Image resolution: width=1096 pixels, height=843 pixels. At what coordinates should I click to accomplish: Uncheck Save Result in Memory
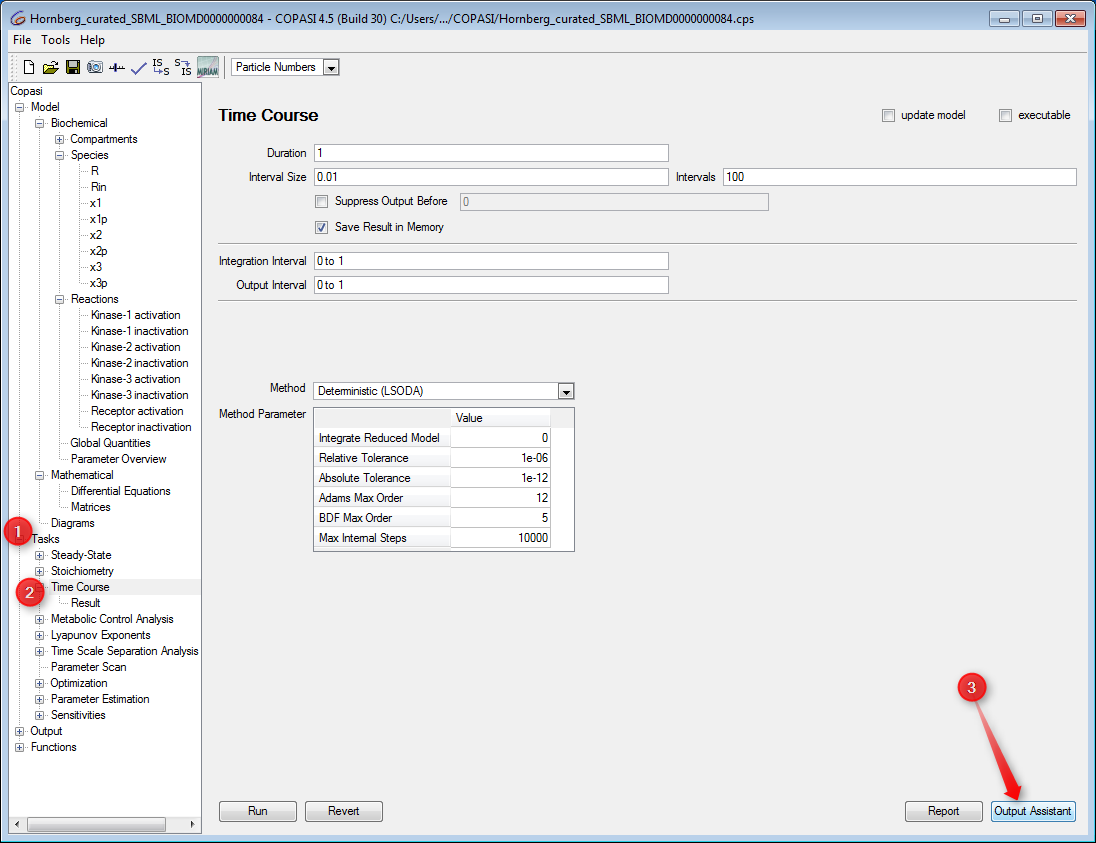[322, 227]
